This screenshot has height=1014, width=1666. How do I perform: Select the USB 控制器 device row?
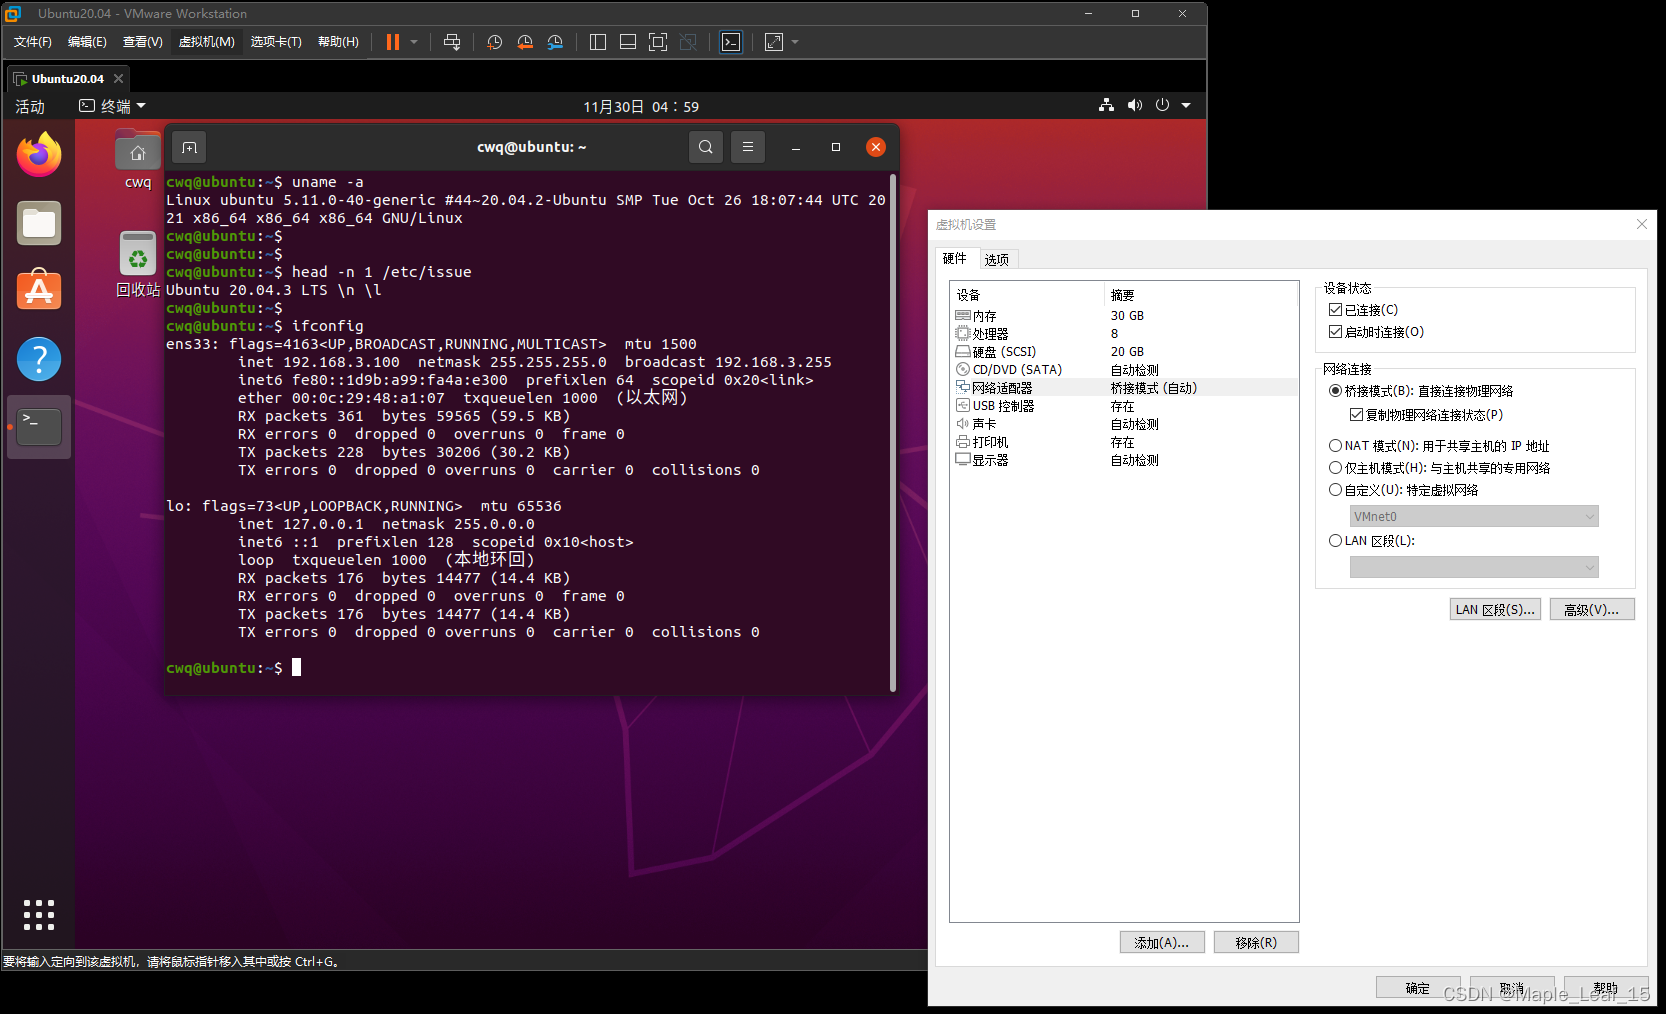tap(1124, 406)
